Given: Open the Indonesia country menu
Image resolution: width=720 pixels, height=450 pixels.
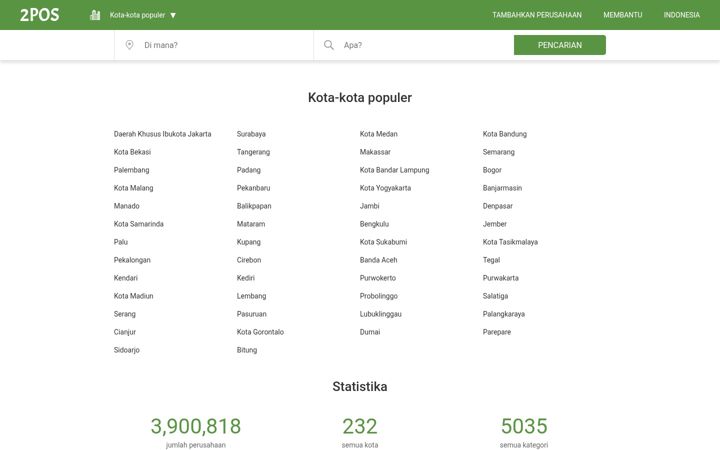Looking at the screenshot, I should click(681, 15).
